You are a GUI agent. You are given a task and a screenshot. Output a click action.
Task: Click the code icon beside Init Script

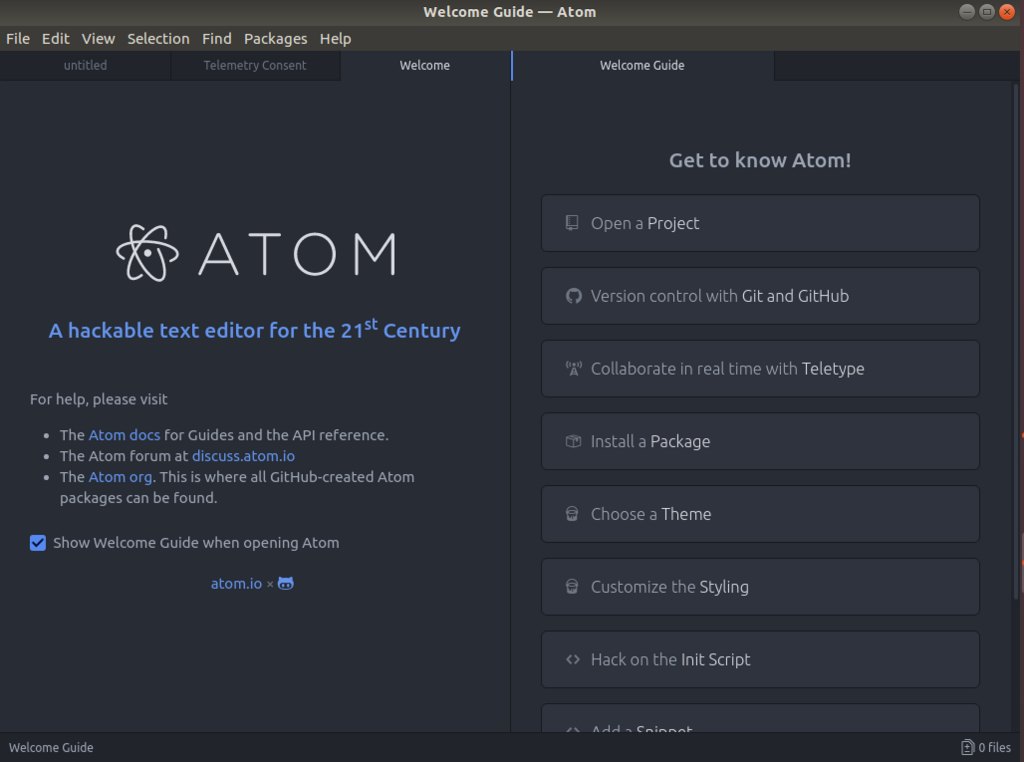point(573,660)
